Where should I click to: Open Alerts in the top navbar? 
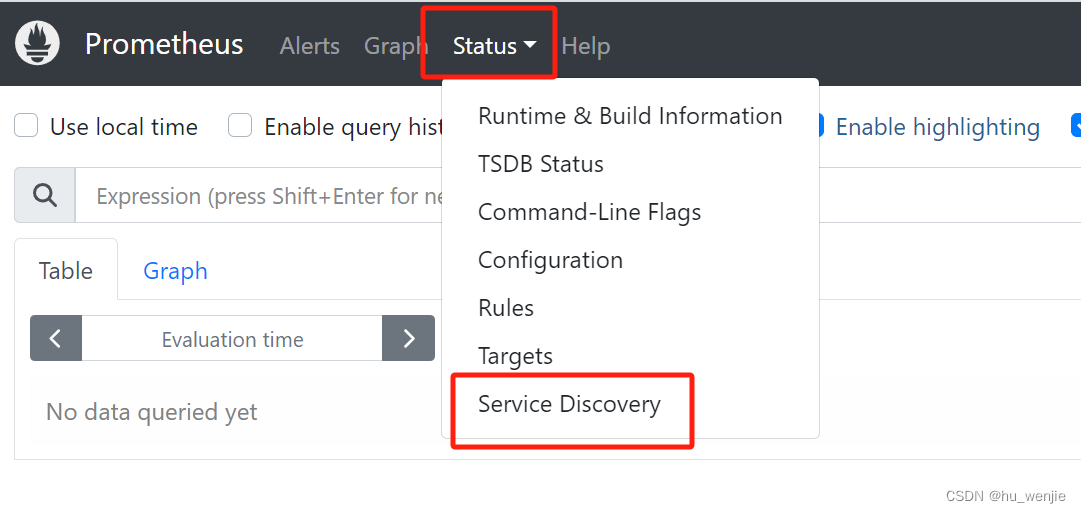pyautogui.click(x=310, y=46)
